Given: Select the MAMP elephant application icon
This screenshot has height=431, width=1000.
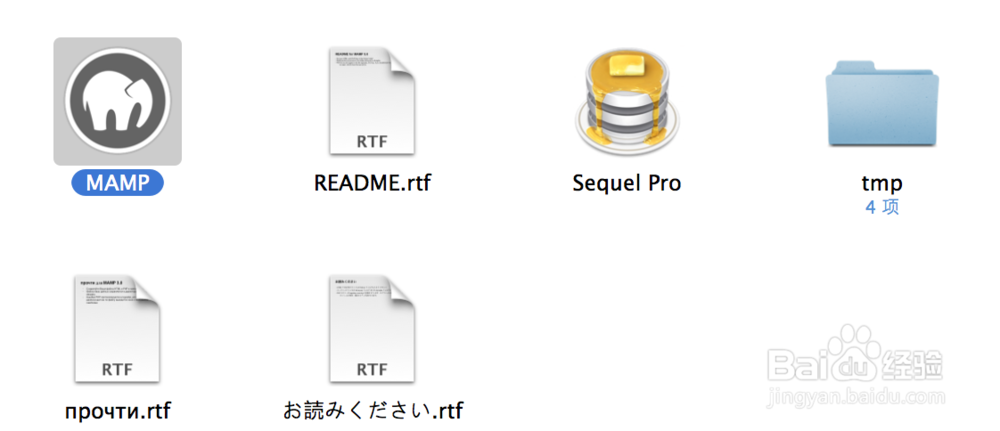Looking at the screenshot, I should [117, 101].
